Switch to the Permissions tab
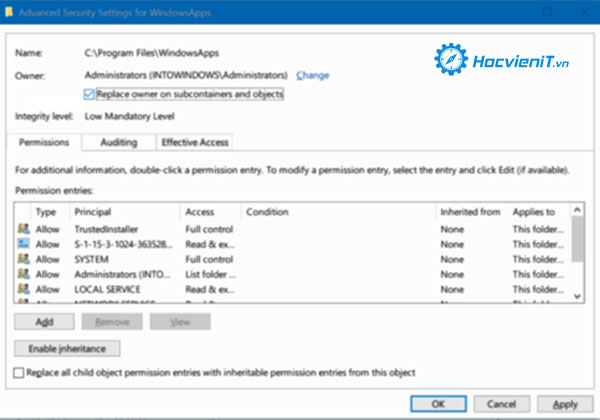Image resolution: width=600 pixels, height=420 pixels. (44, 142)
